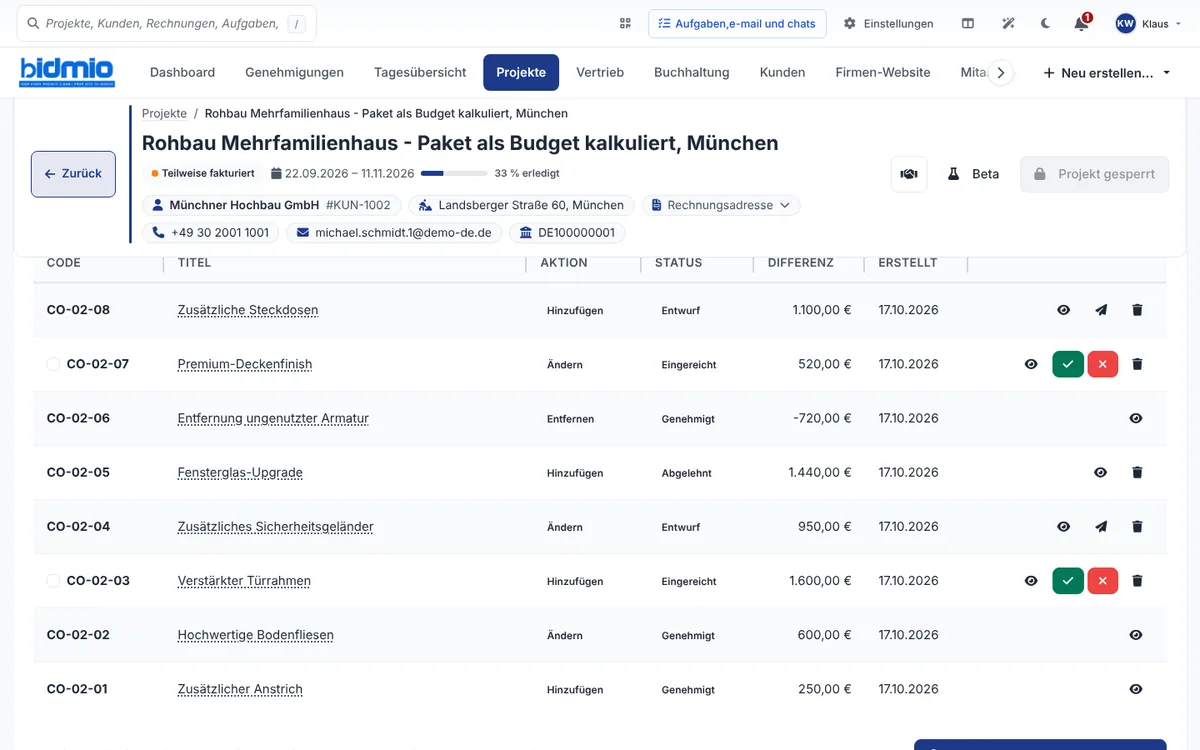This screenshot has width=1200, height=750.
Task: View CO-02-07 with the eye icon
Action: (1031, 365)
